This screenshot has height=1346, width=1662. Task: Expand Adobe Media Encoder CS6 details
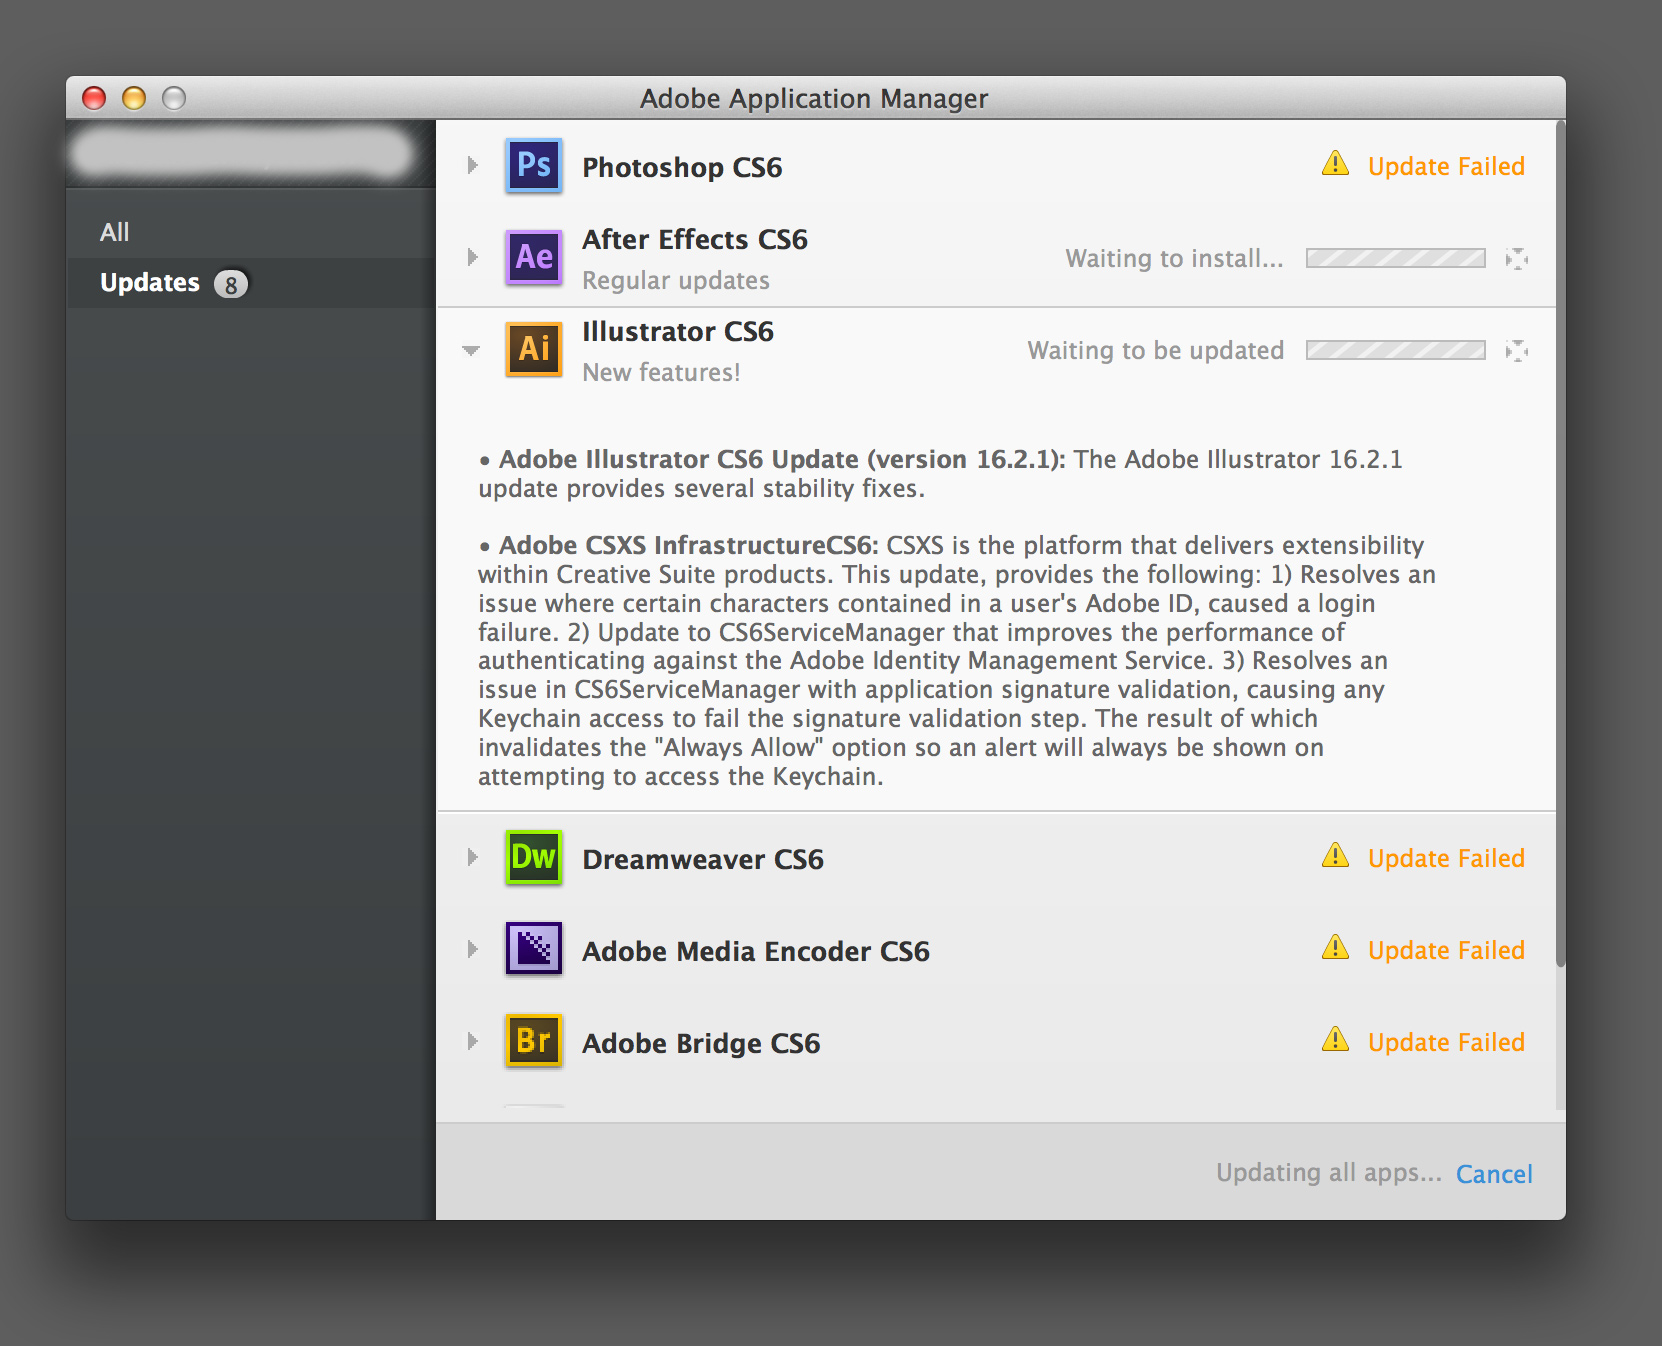click(473, 949)
